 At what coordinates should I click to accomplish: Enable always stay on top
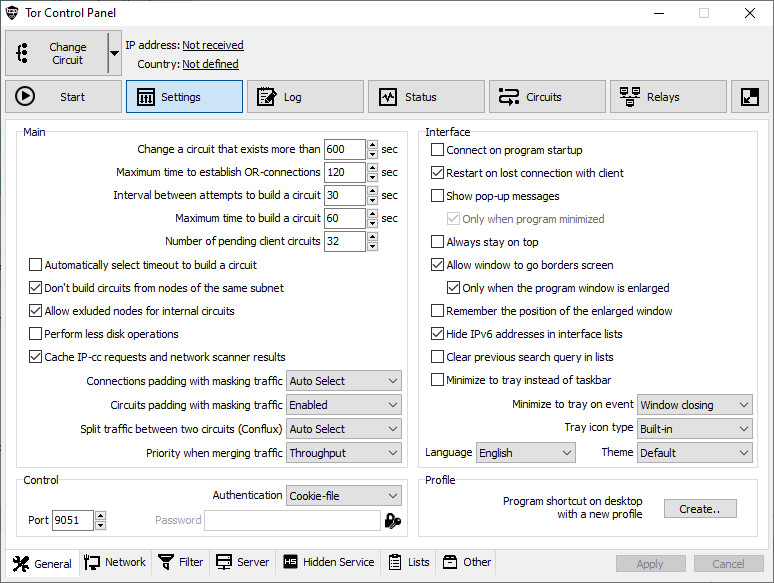point(437,242)
